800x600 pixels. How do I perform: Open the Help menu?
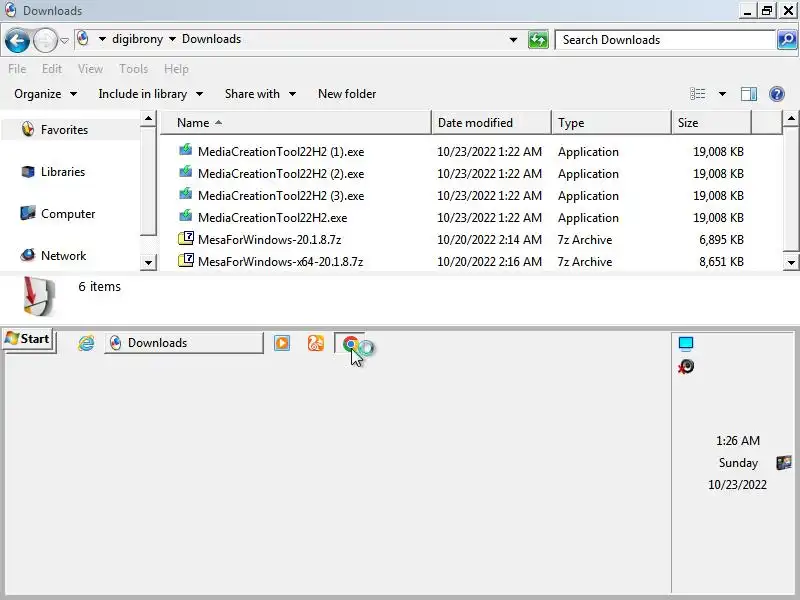[176, 69]
